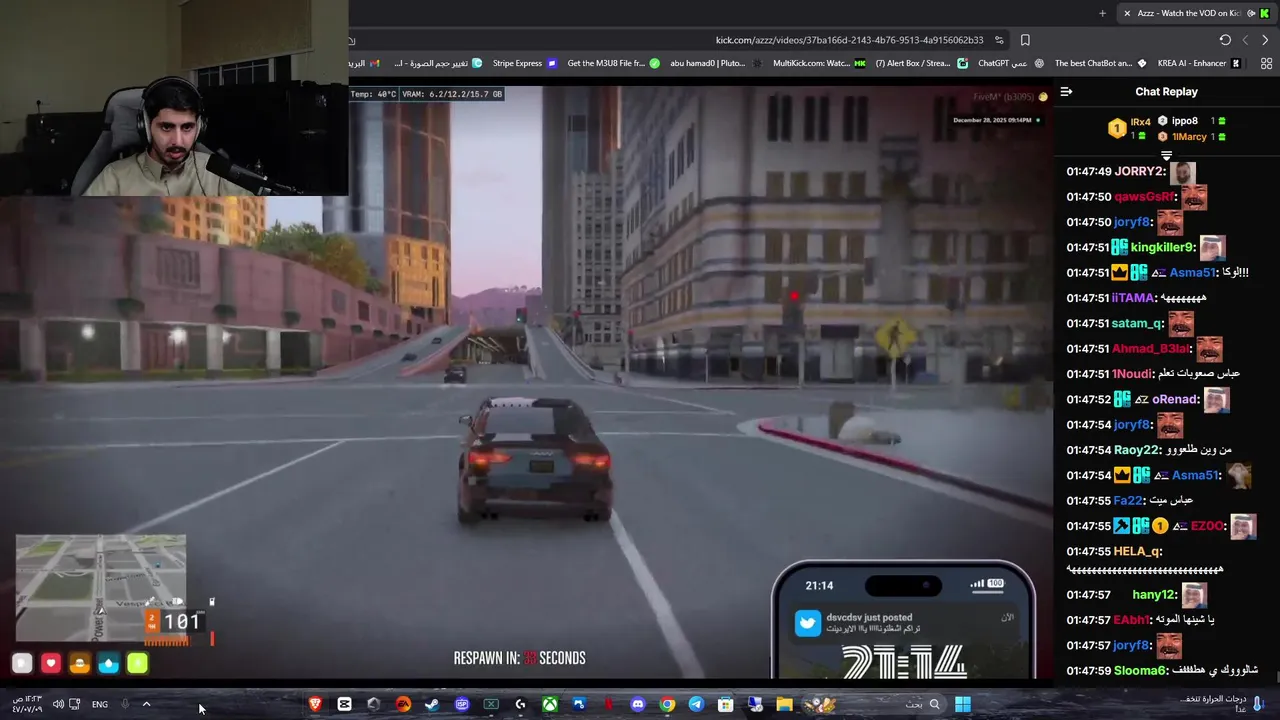The width and height of the screenshot is (1280, 720).
Task: Switch ENG input language indicator
Action: point(100,704)
